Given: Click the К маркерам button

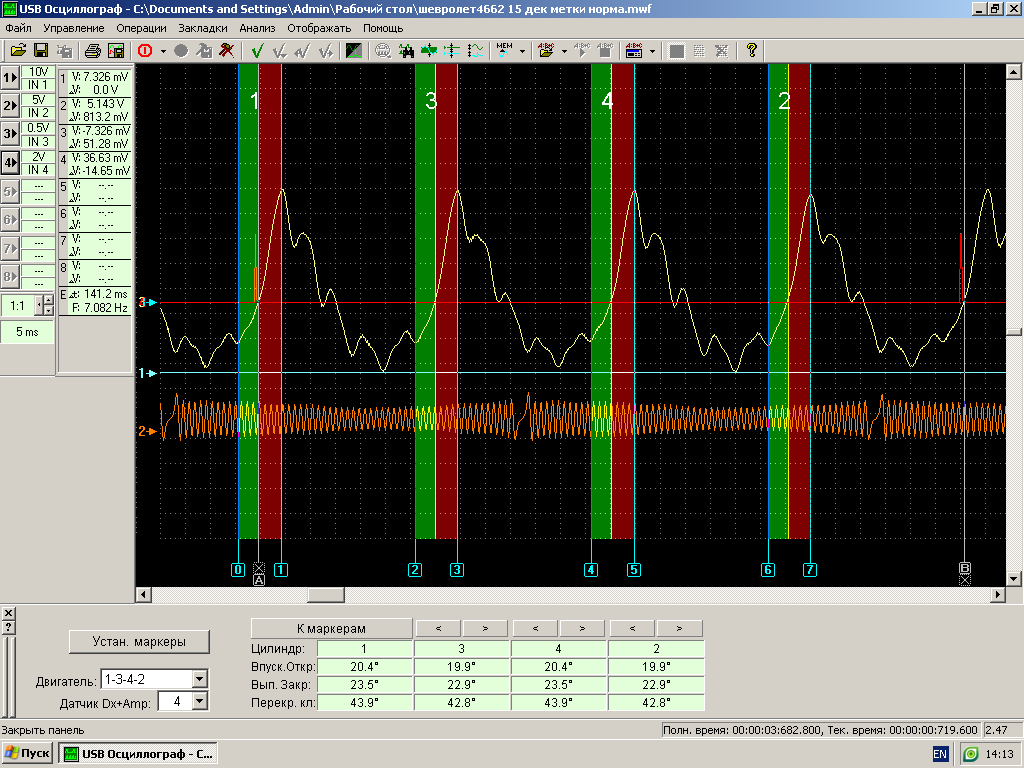Looking at the screenshot, I should [331, 629].
